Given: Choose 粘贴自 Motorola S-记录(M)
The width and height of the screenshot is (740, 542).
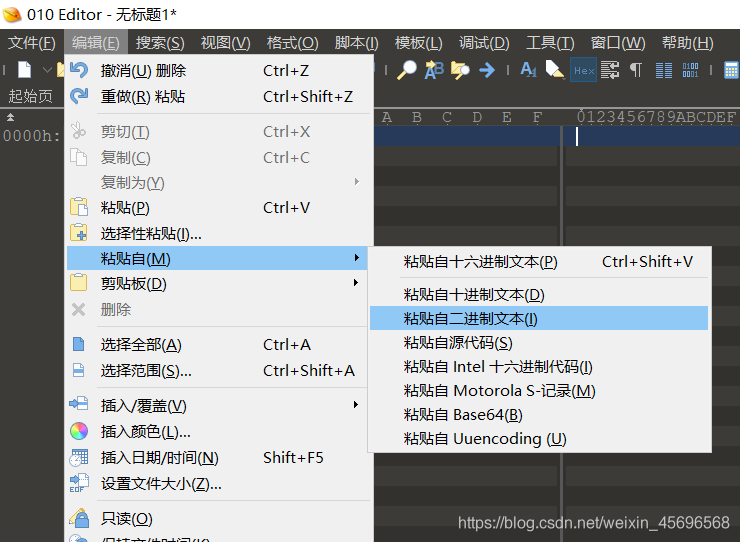Looking at the screenshot, I should pyautogui.click(x=539, y=391).
